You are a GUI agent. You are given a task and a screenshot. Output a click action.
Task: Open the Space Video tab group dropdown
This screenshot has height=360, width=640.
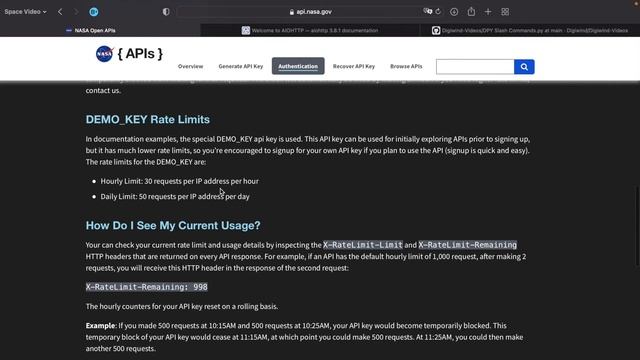pos(25,12)
